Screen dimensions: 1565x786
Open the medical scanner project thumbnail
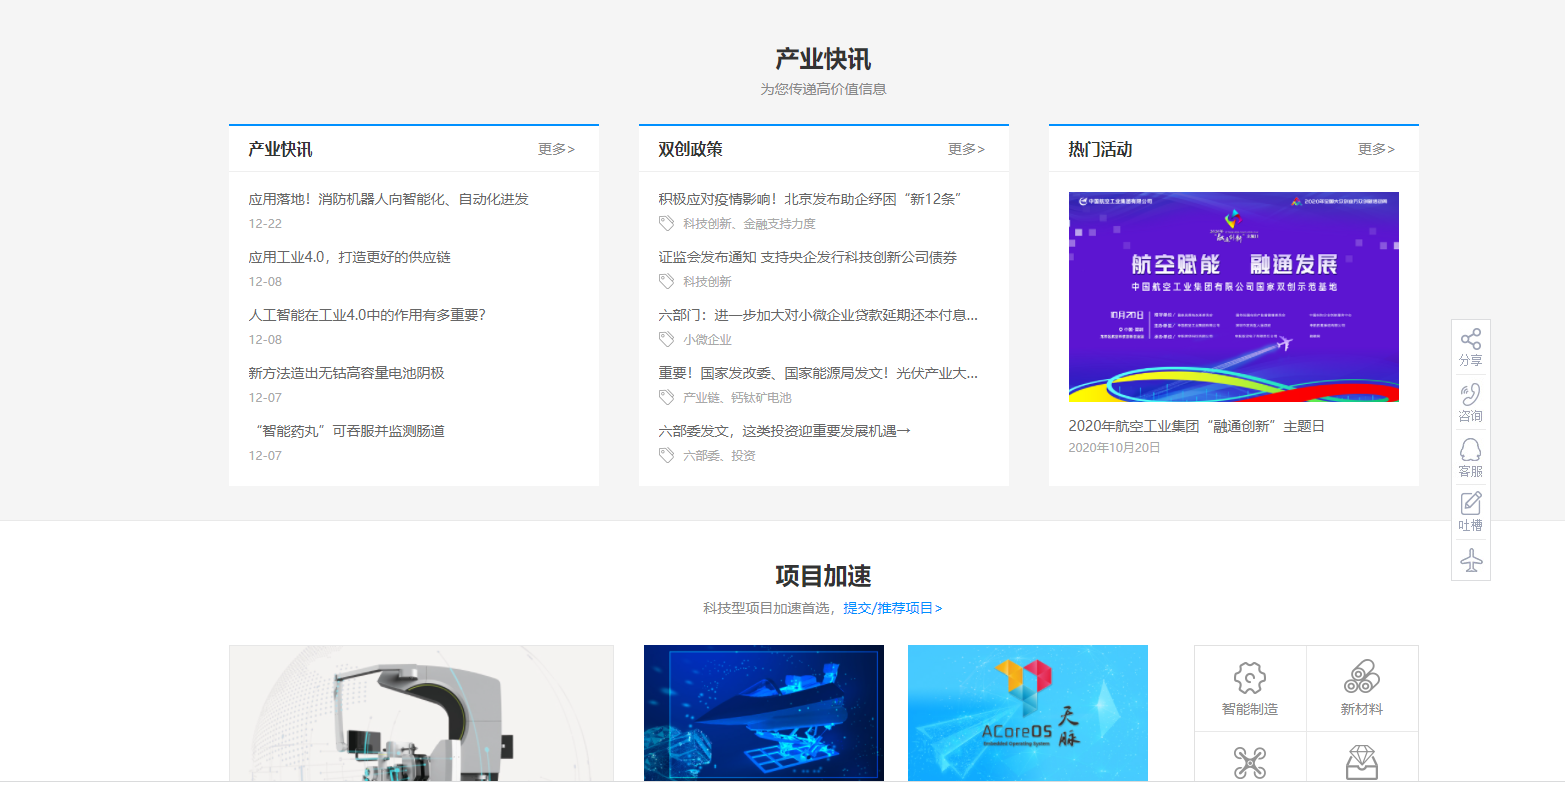[421, 713]
